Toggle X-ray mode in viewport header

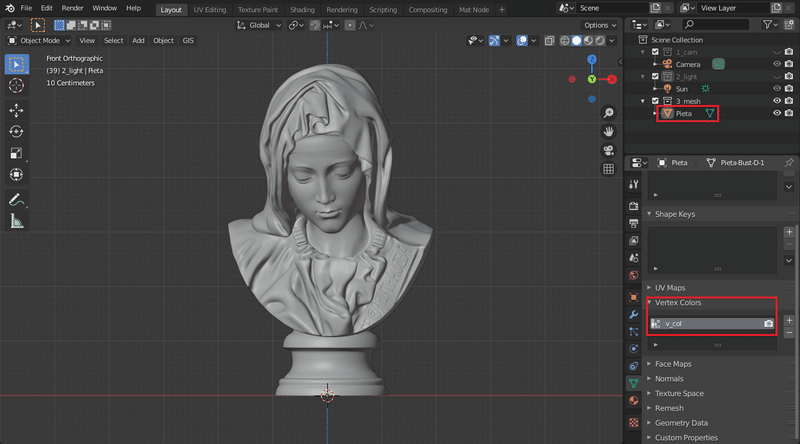click(549, 41)
